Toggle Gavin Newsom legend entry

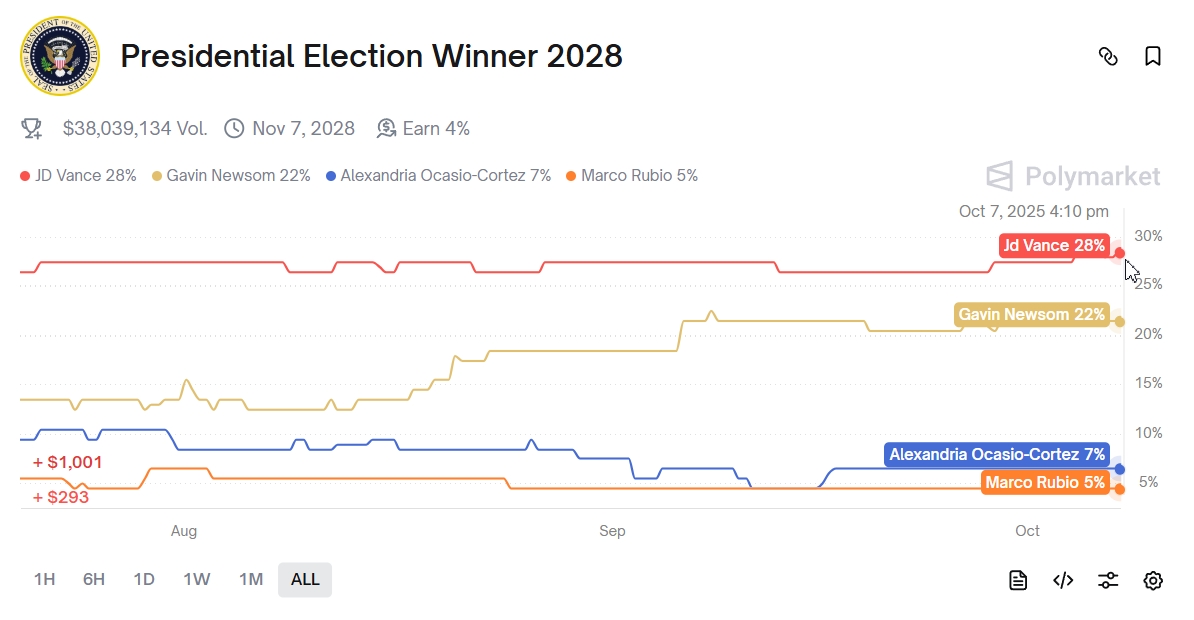pyautogui.click(x=231, y=176)
